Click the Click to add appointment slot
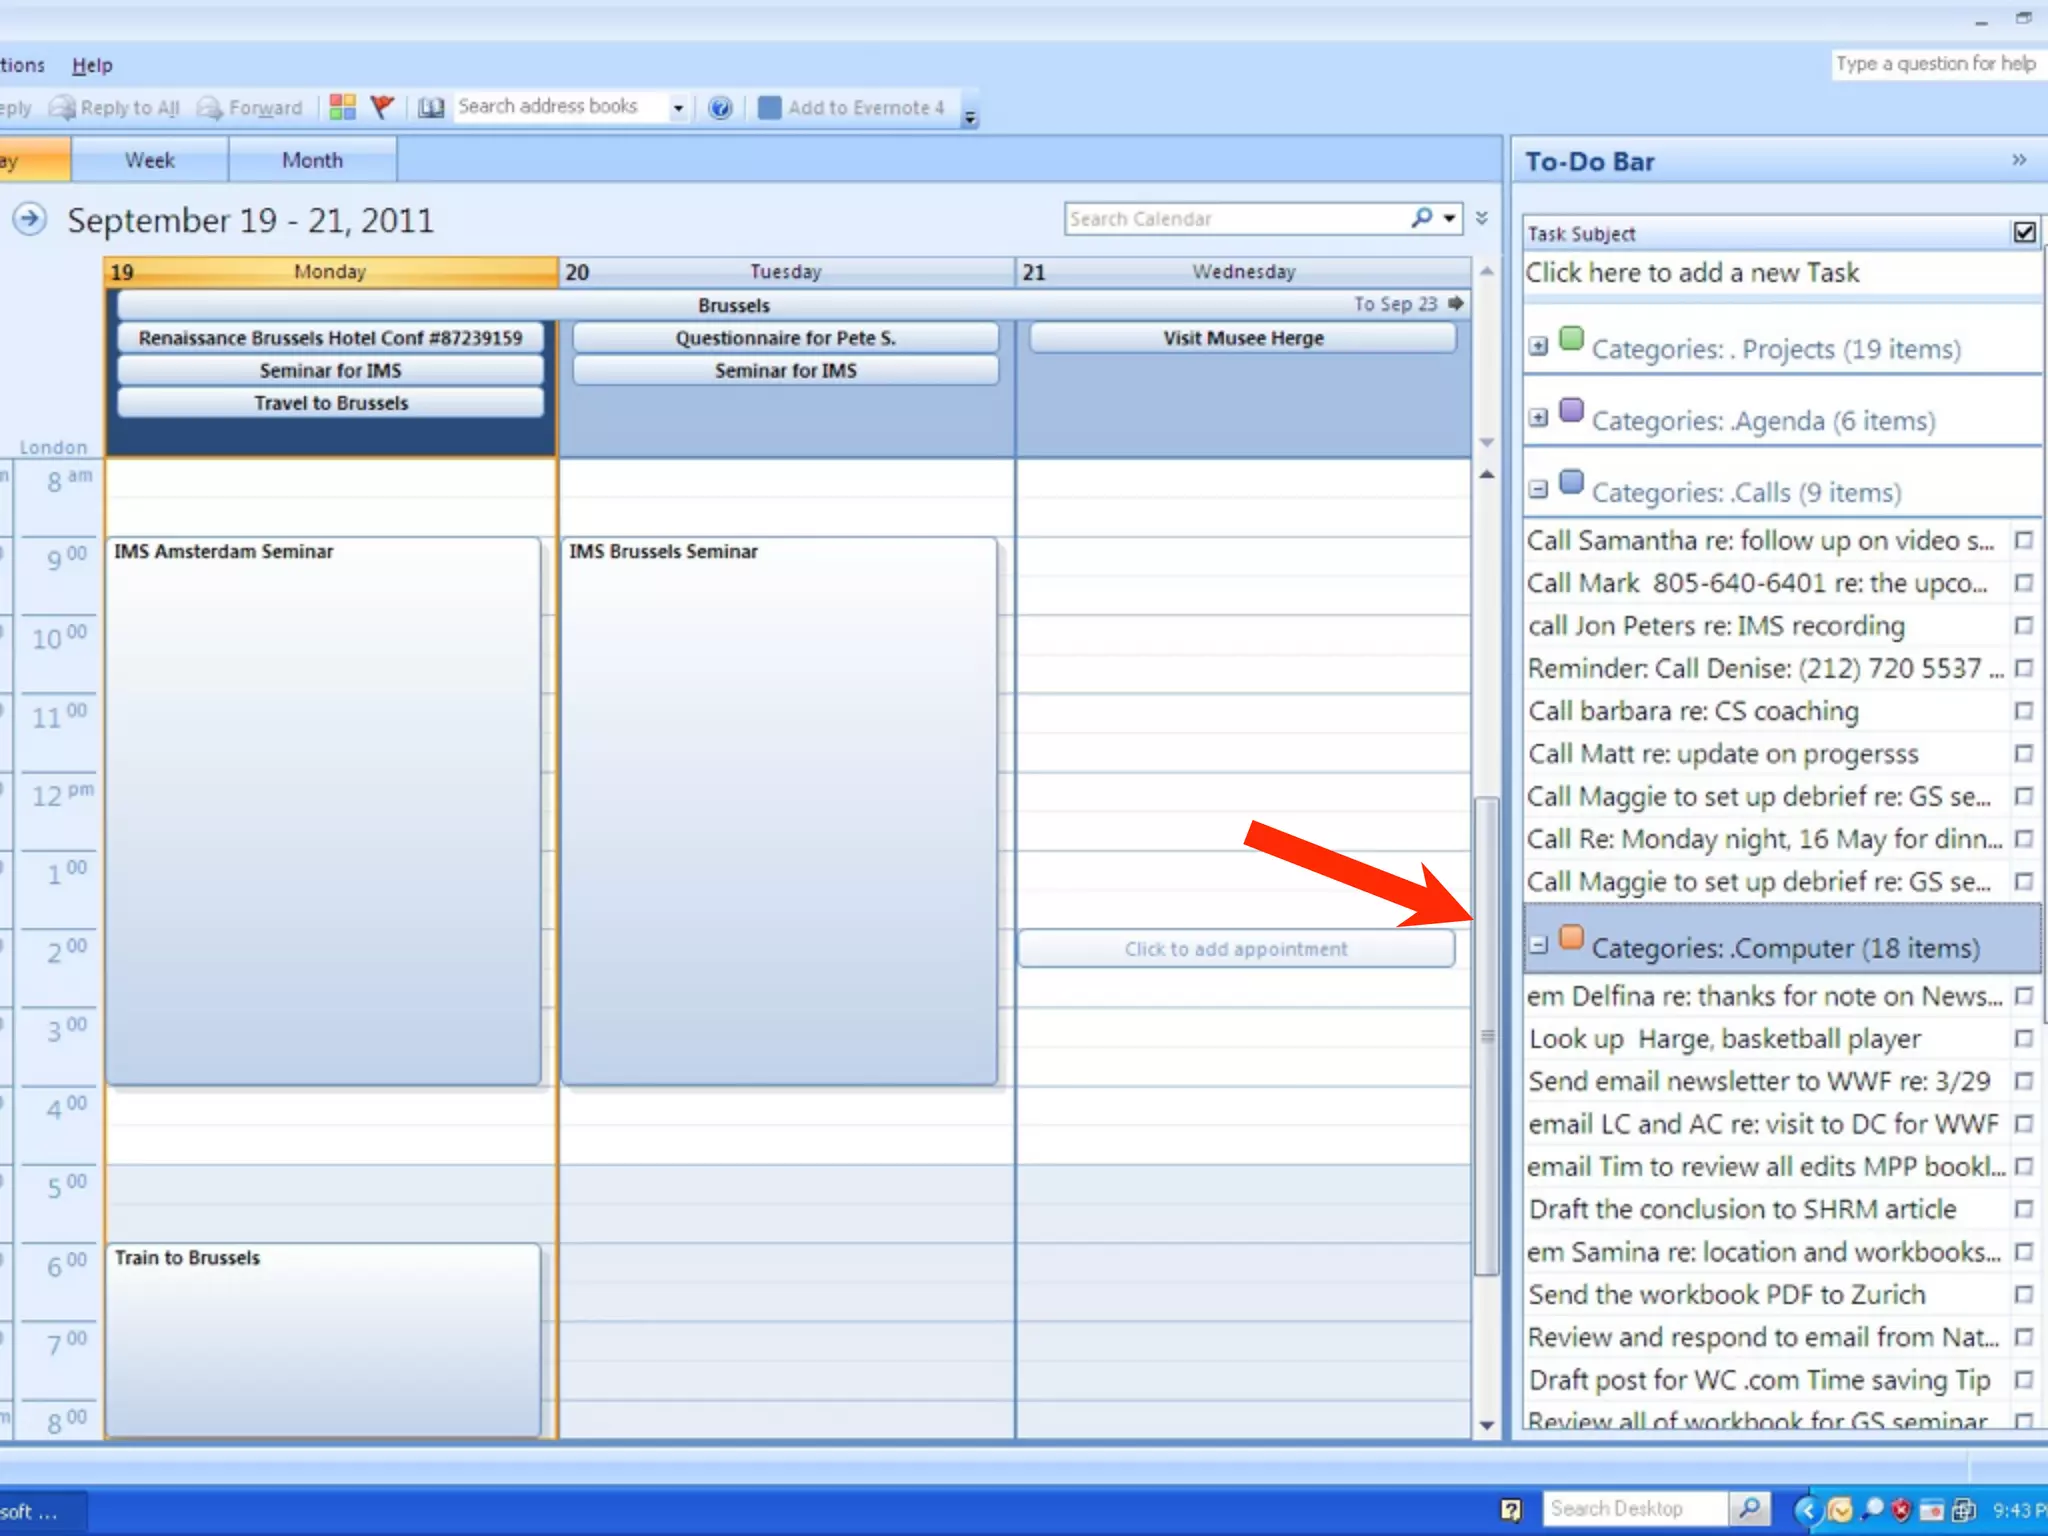 coord(1236,949)
